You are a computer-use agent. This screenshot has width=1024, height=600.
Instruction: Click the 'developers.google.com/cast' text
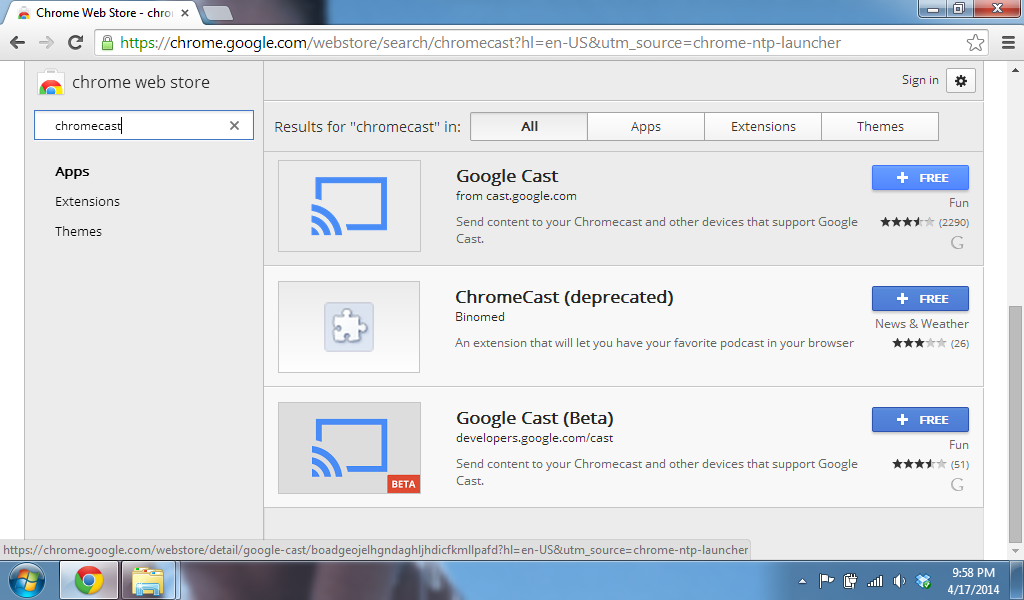pos(534,438)
